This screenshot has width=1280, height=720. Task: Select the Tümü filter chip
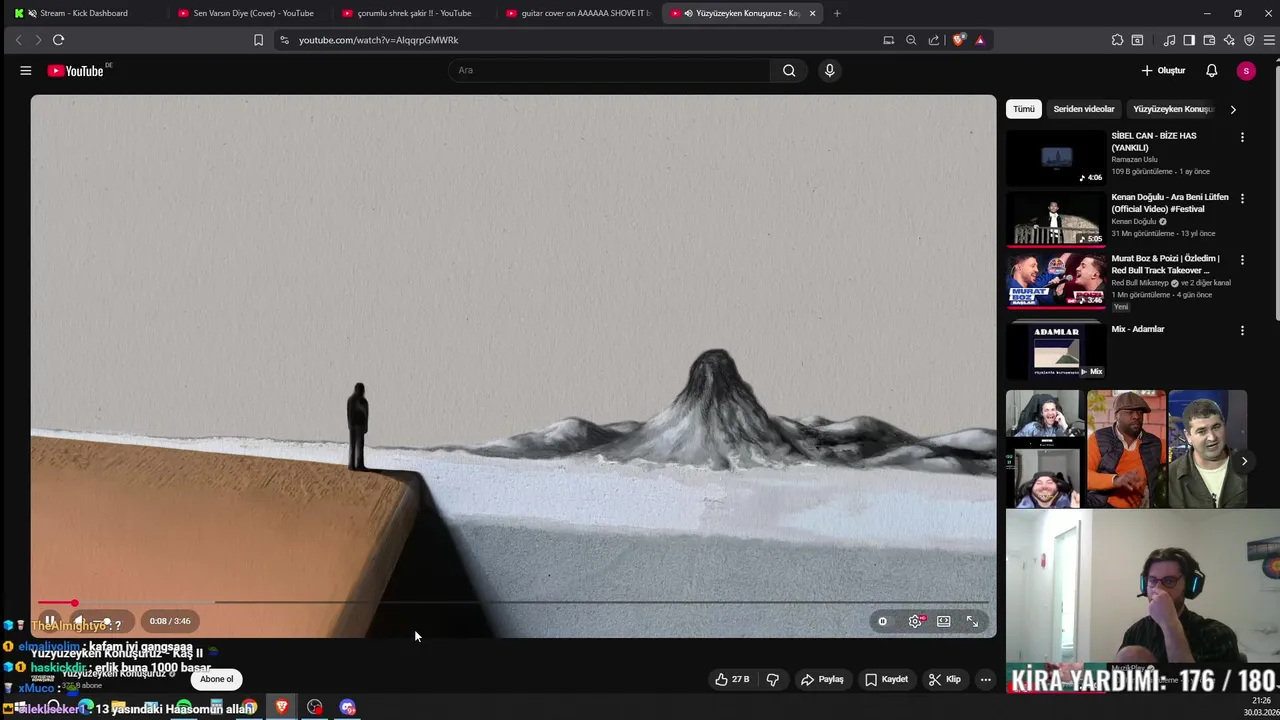[1024, 109]
